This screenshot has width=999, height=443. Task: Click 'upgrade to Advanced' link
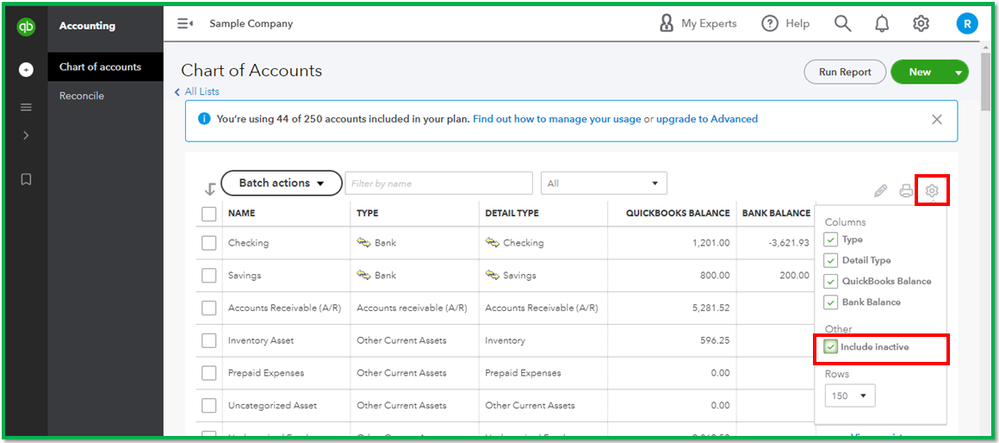pyautogui.click(x=707, y=119)
